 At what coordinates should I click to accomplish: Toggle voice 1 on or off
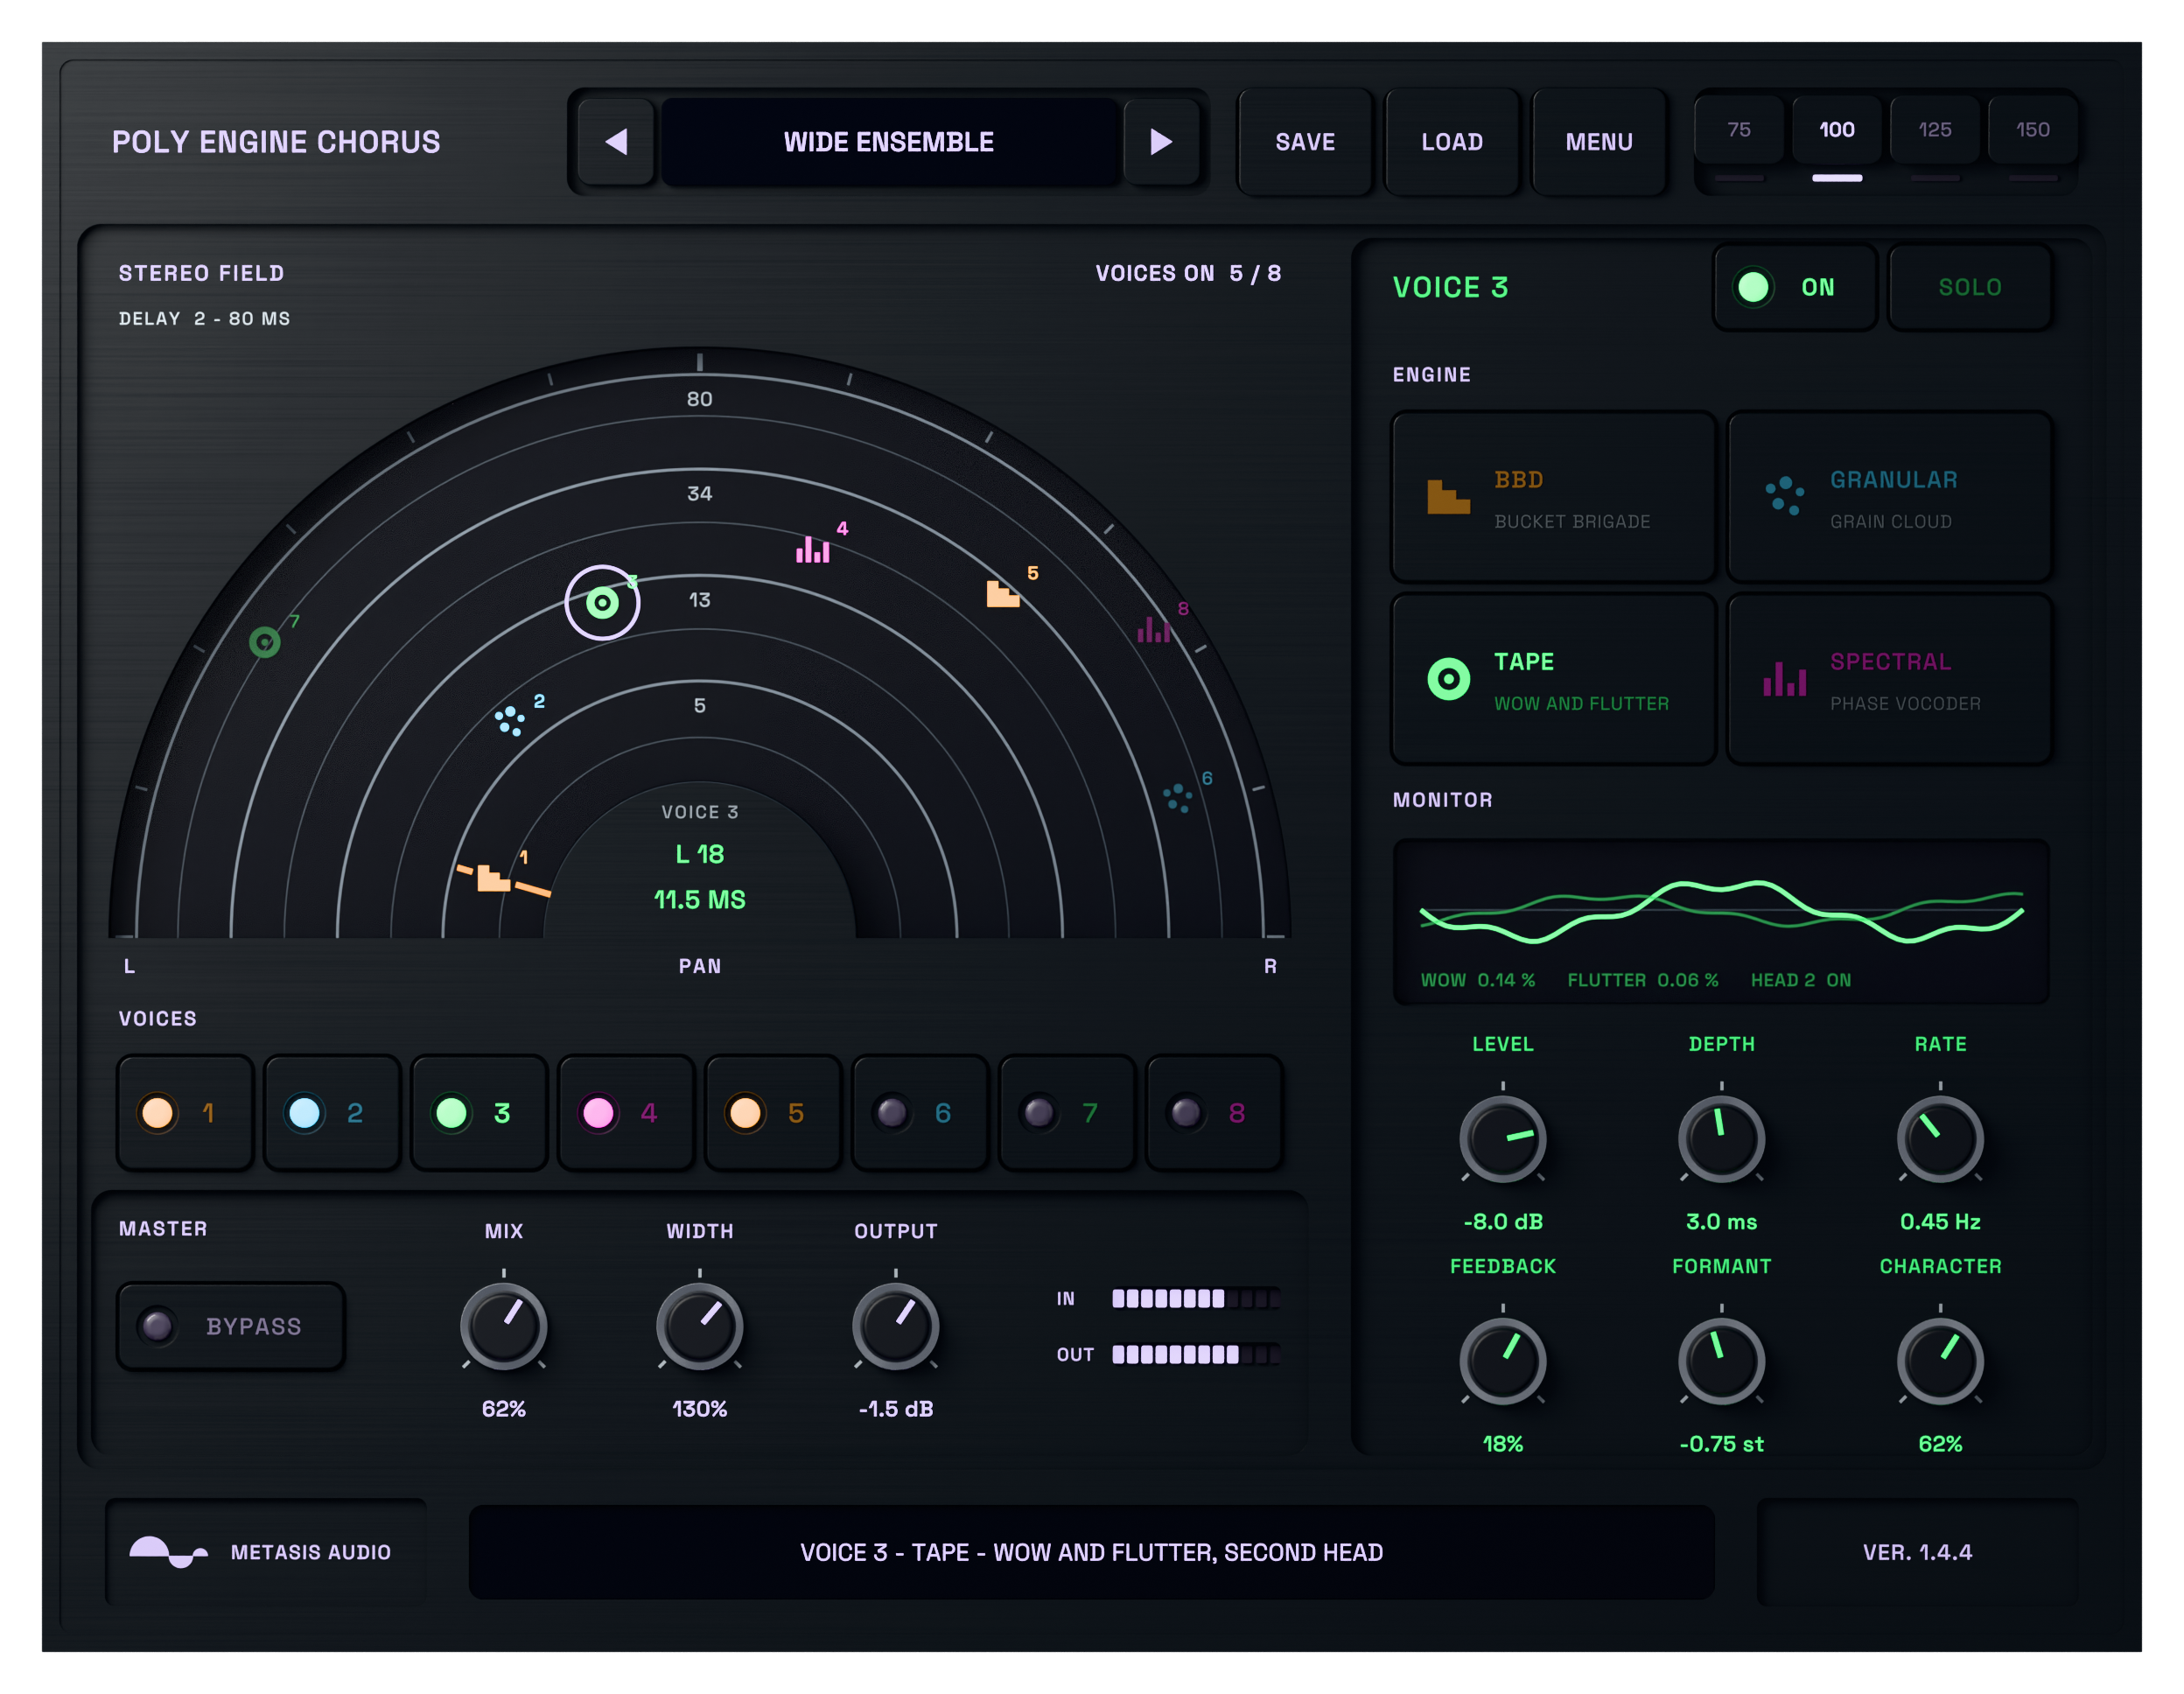(185, 1112)
